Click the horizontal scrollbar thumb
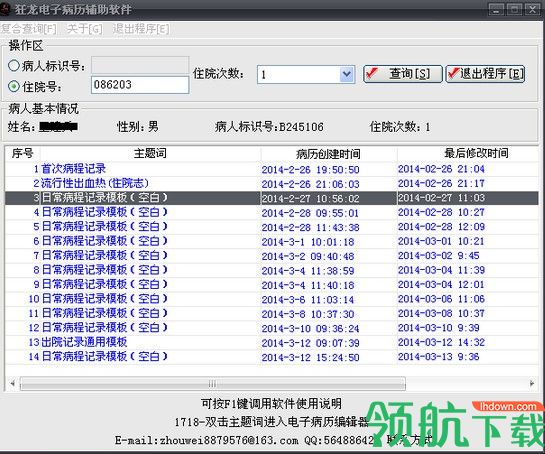The height and width of the screenshot is (454, 545). (x=213, y=384)
